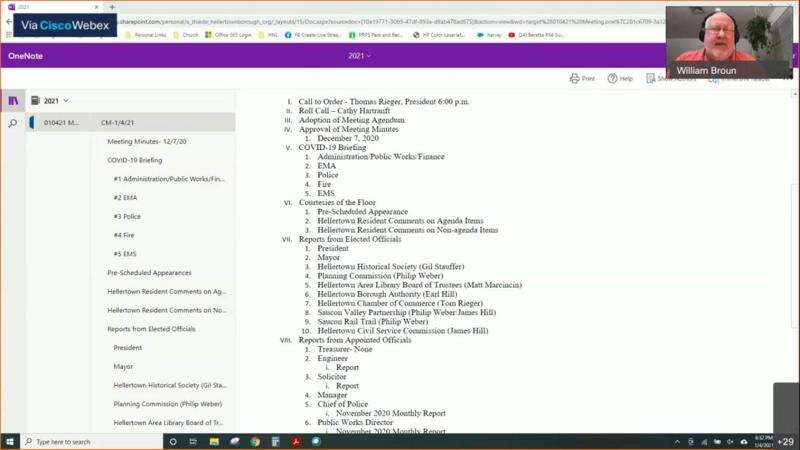This screenshot has width=800, height=450.
Task: Click the HP Color LaserJet bookmark
Action: pyautogui.click(x=439, y=35)
